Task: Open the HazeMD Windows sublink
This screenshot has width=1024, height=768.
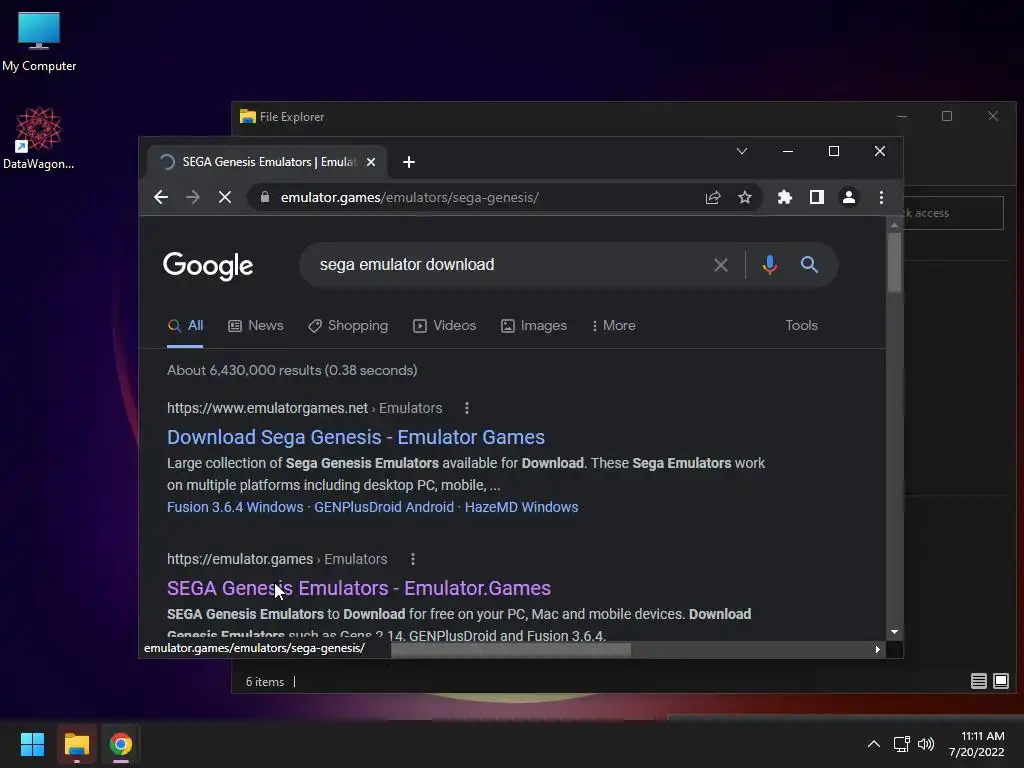Action: click(x=521, y=507)
